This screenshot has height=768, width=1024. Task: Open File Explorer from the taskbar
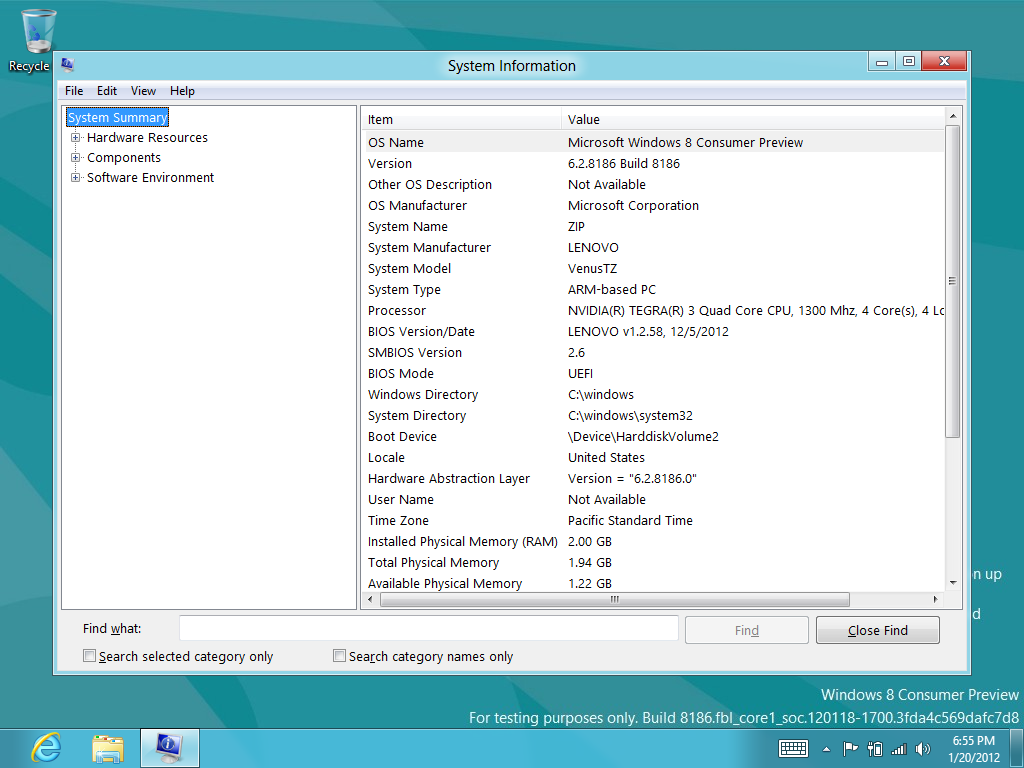point(108,747)
